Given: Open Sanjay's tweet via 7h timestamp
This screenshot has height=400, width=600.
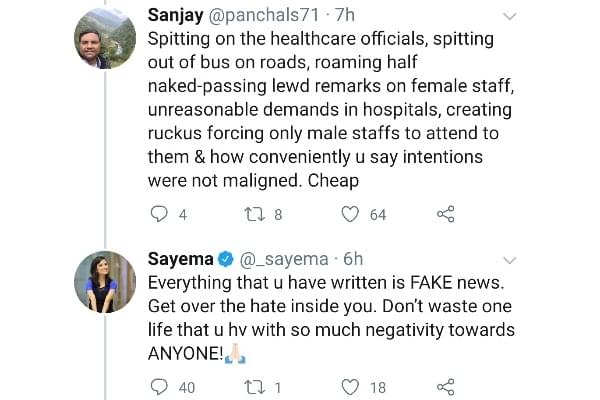Looking at the screenshot, I should (x=345, y=16).
